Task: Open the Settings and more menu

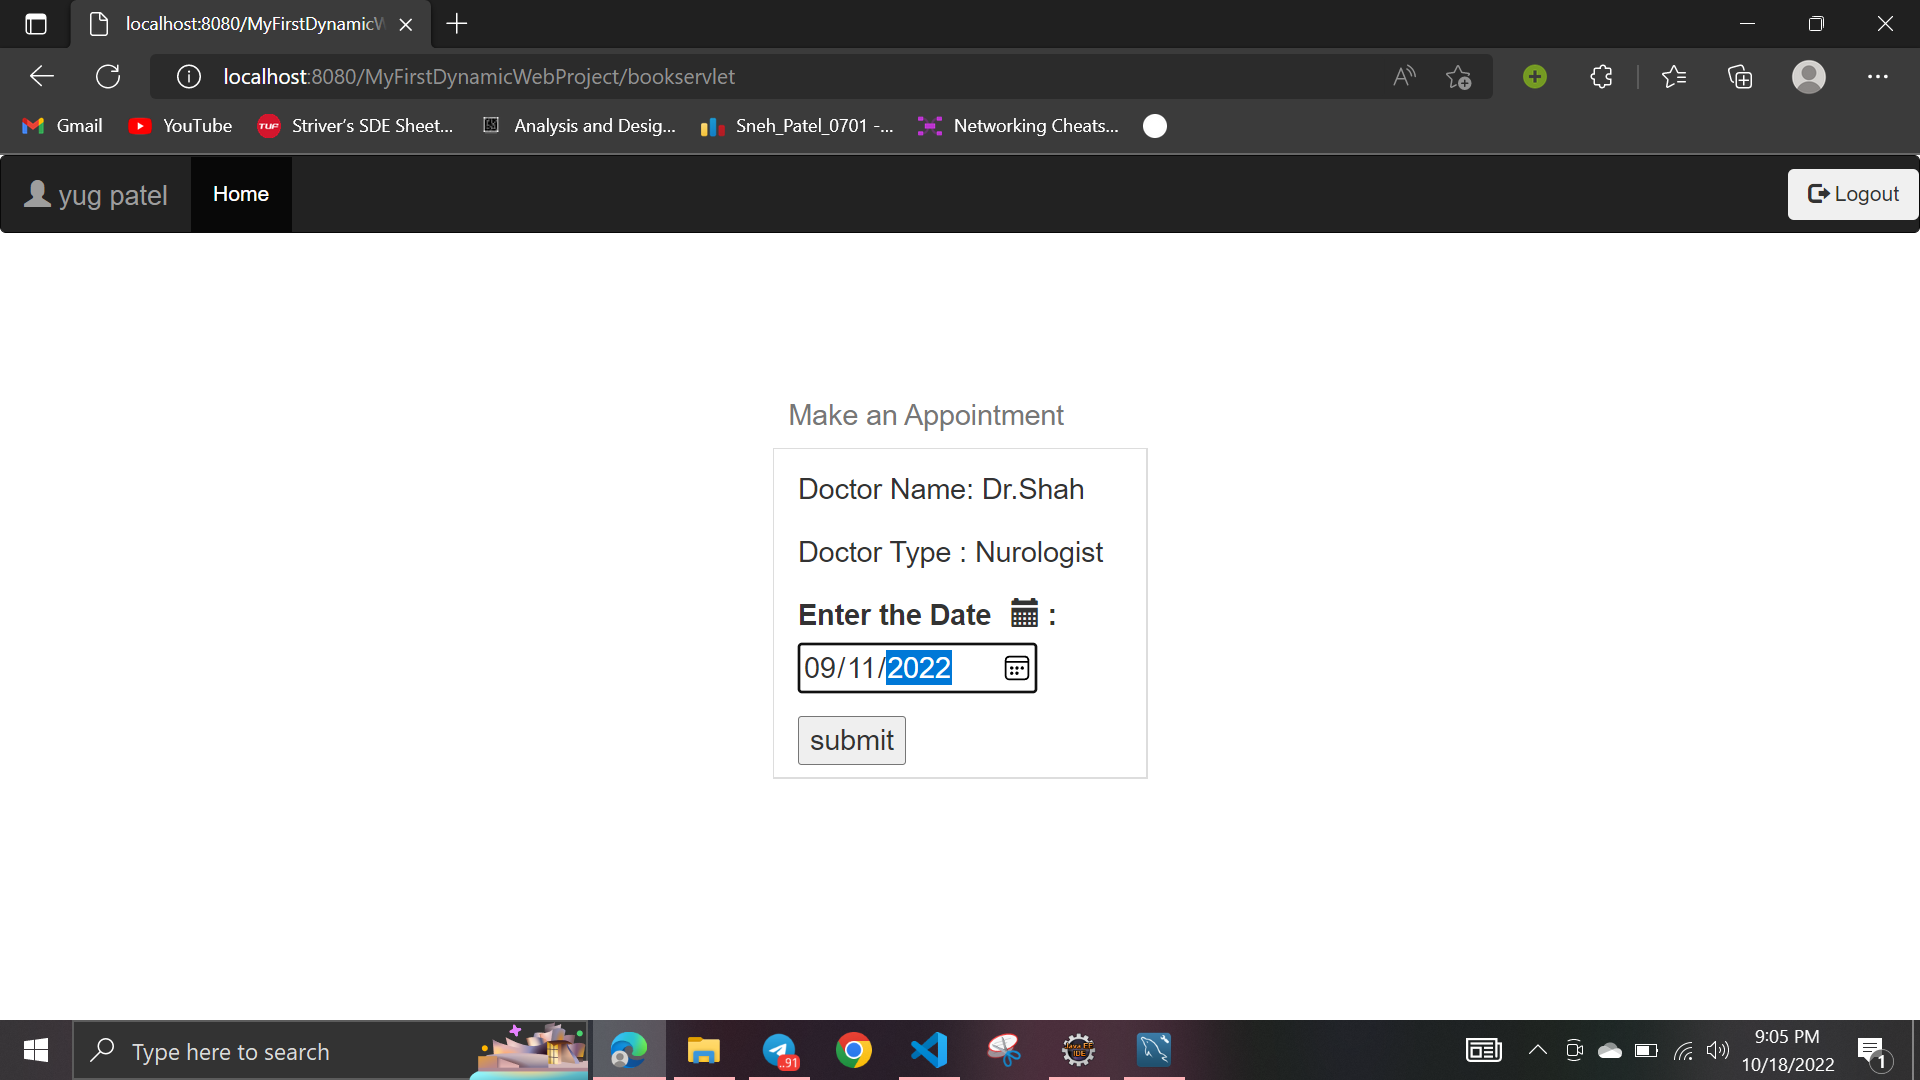Action: point(1878,76)
